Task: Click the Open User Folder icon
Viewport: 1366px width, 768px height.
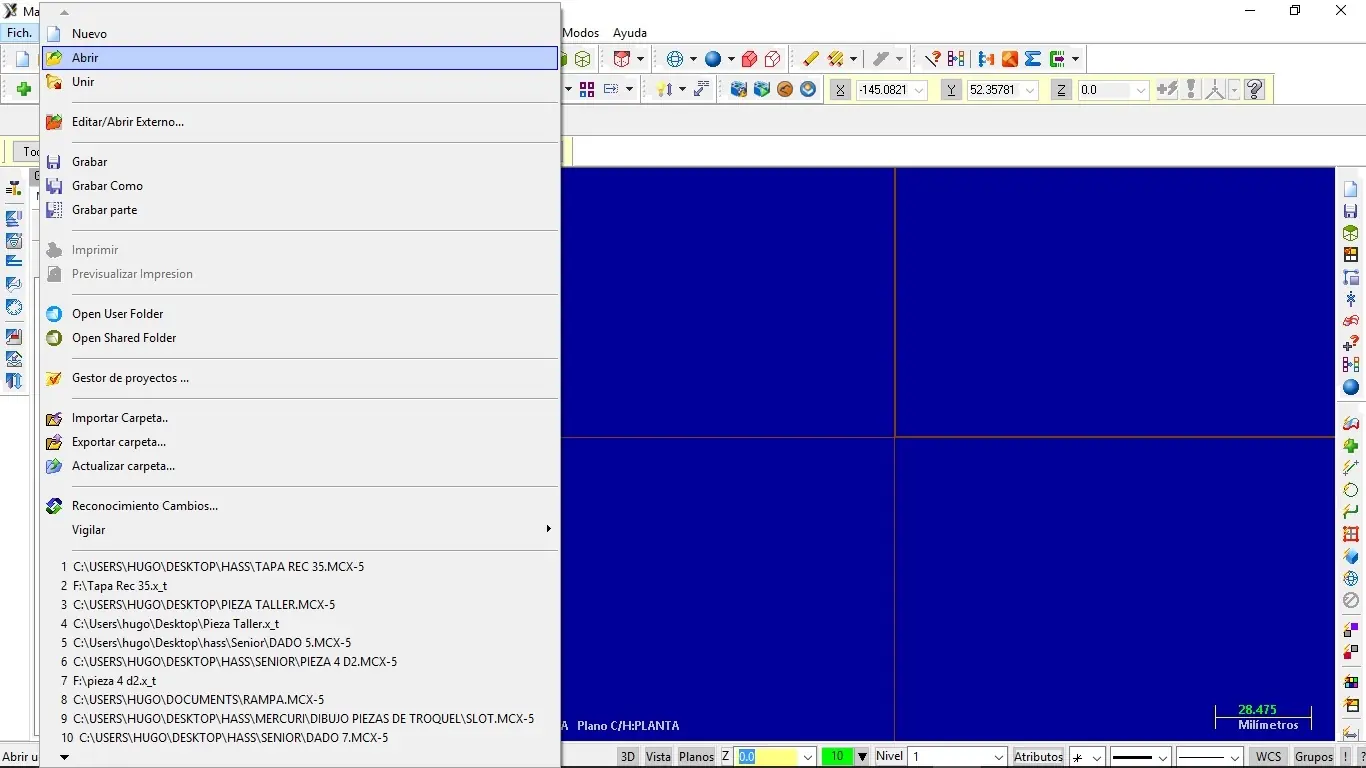Action: 54,314
